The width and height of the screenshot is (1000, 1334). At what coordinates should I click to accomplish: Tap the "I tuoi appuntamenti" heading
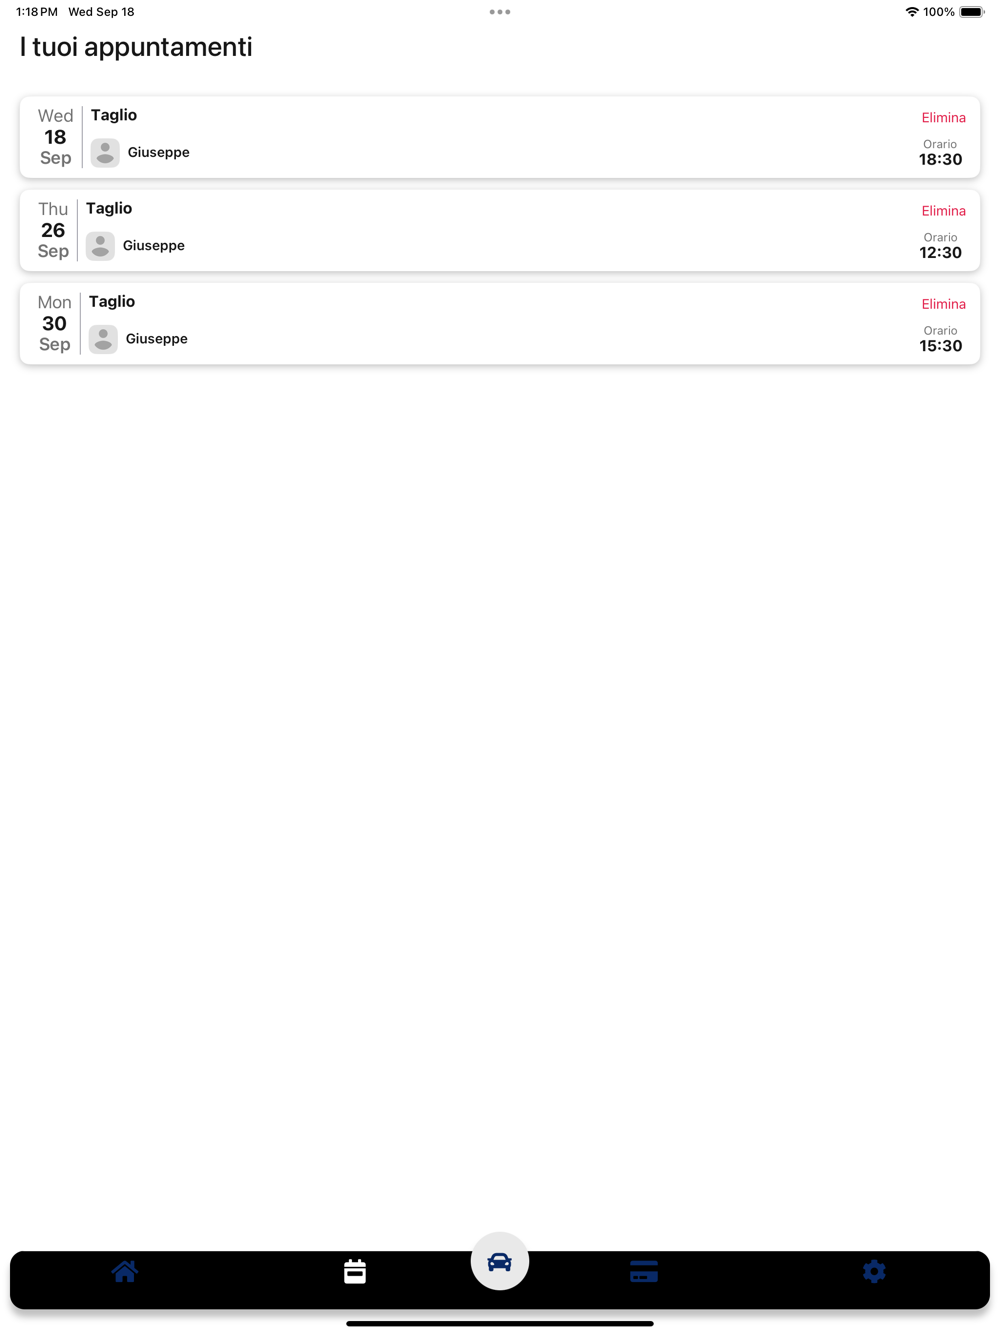pyautogui.click(x=136, y=47)
